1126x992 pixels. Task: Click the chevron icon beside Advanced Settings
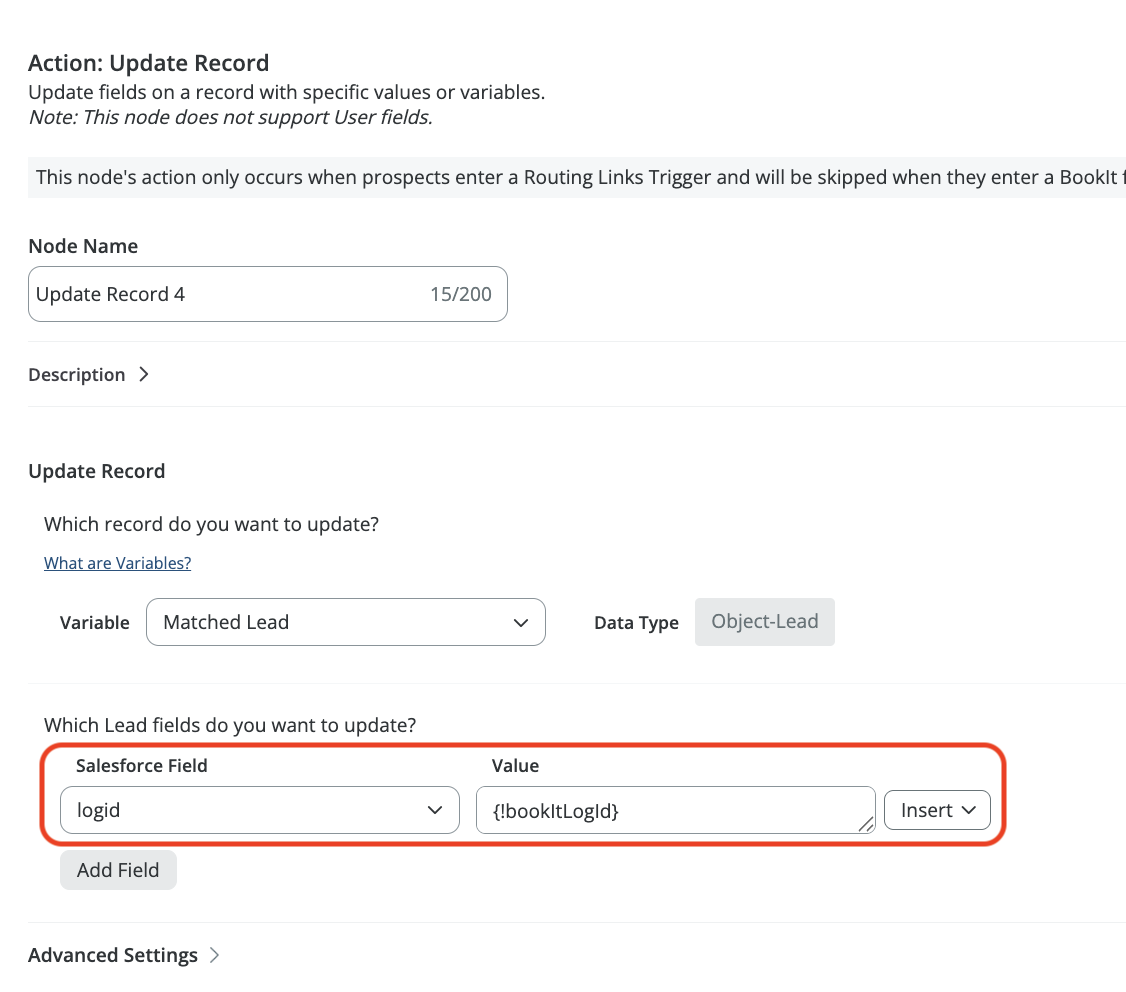tap(215, 955)
